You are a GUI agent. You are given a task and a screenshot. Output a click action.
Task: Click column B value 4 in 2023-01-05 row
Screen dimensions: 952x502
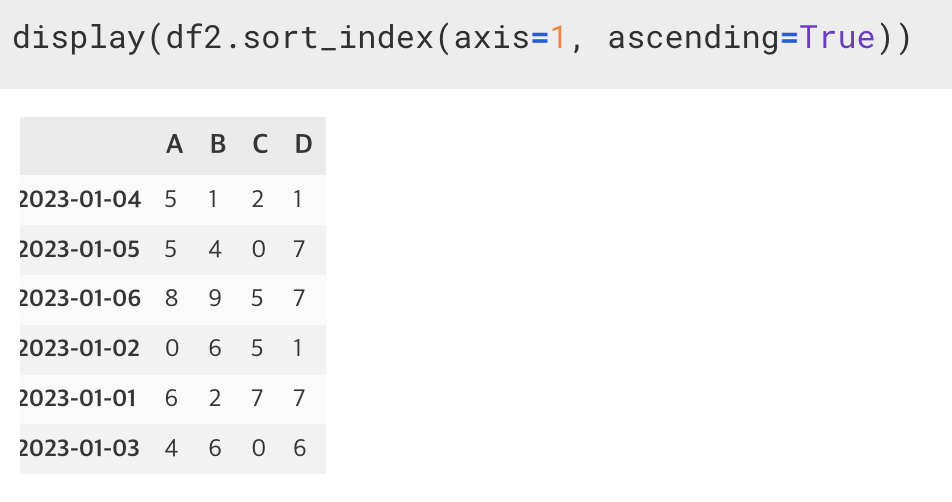pos(215,249)
